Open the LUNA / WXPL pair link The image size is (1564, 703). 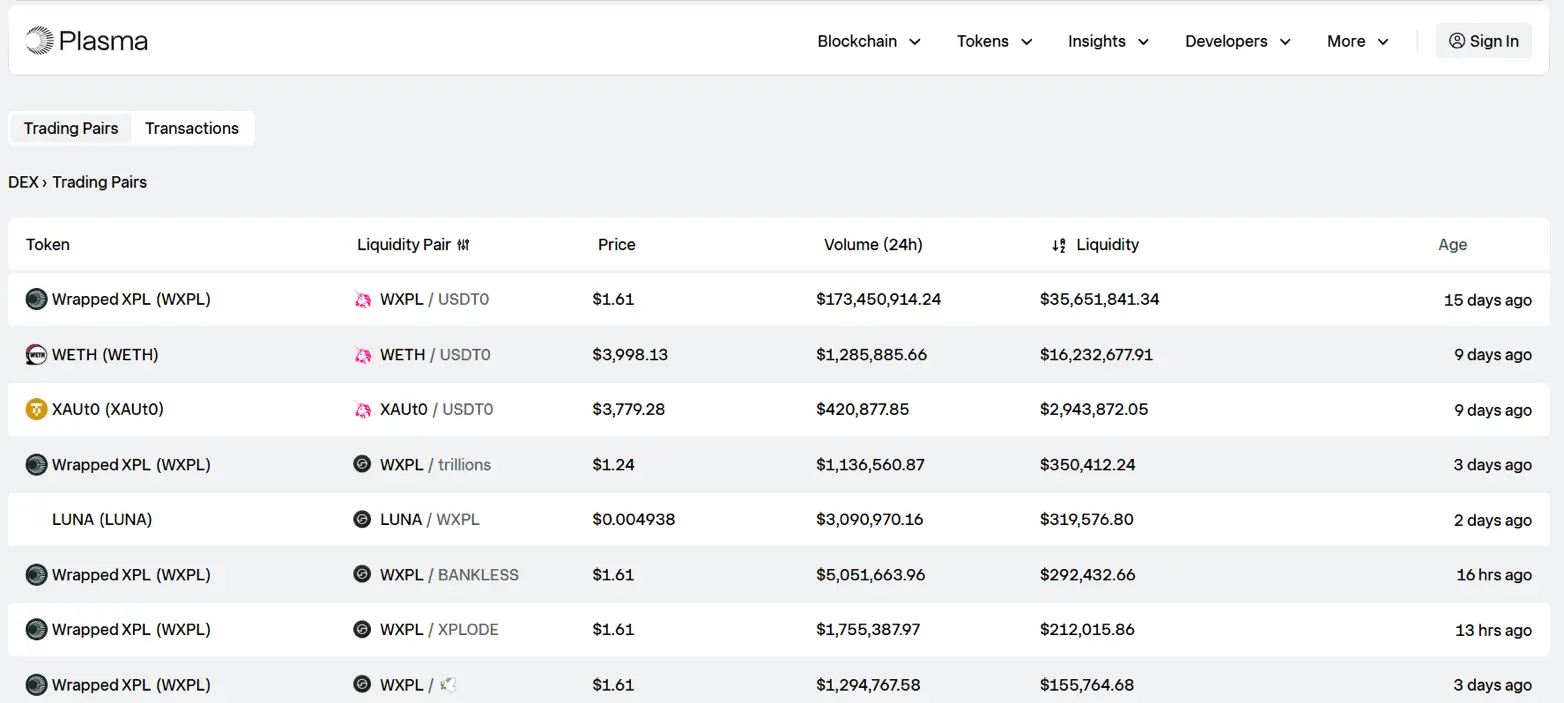pyautogui.click(x=430, y=519)
